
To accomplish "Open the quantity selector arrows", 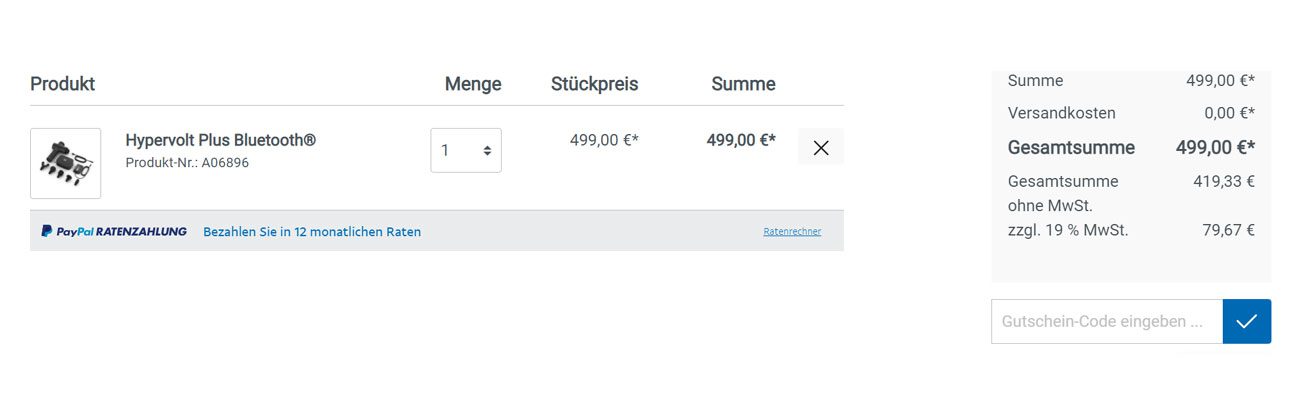I will pyautogui.click(x=487, y=150).
